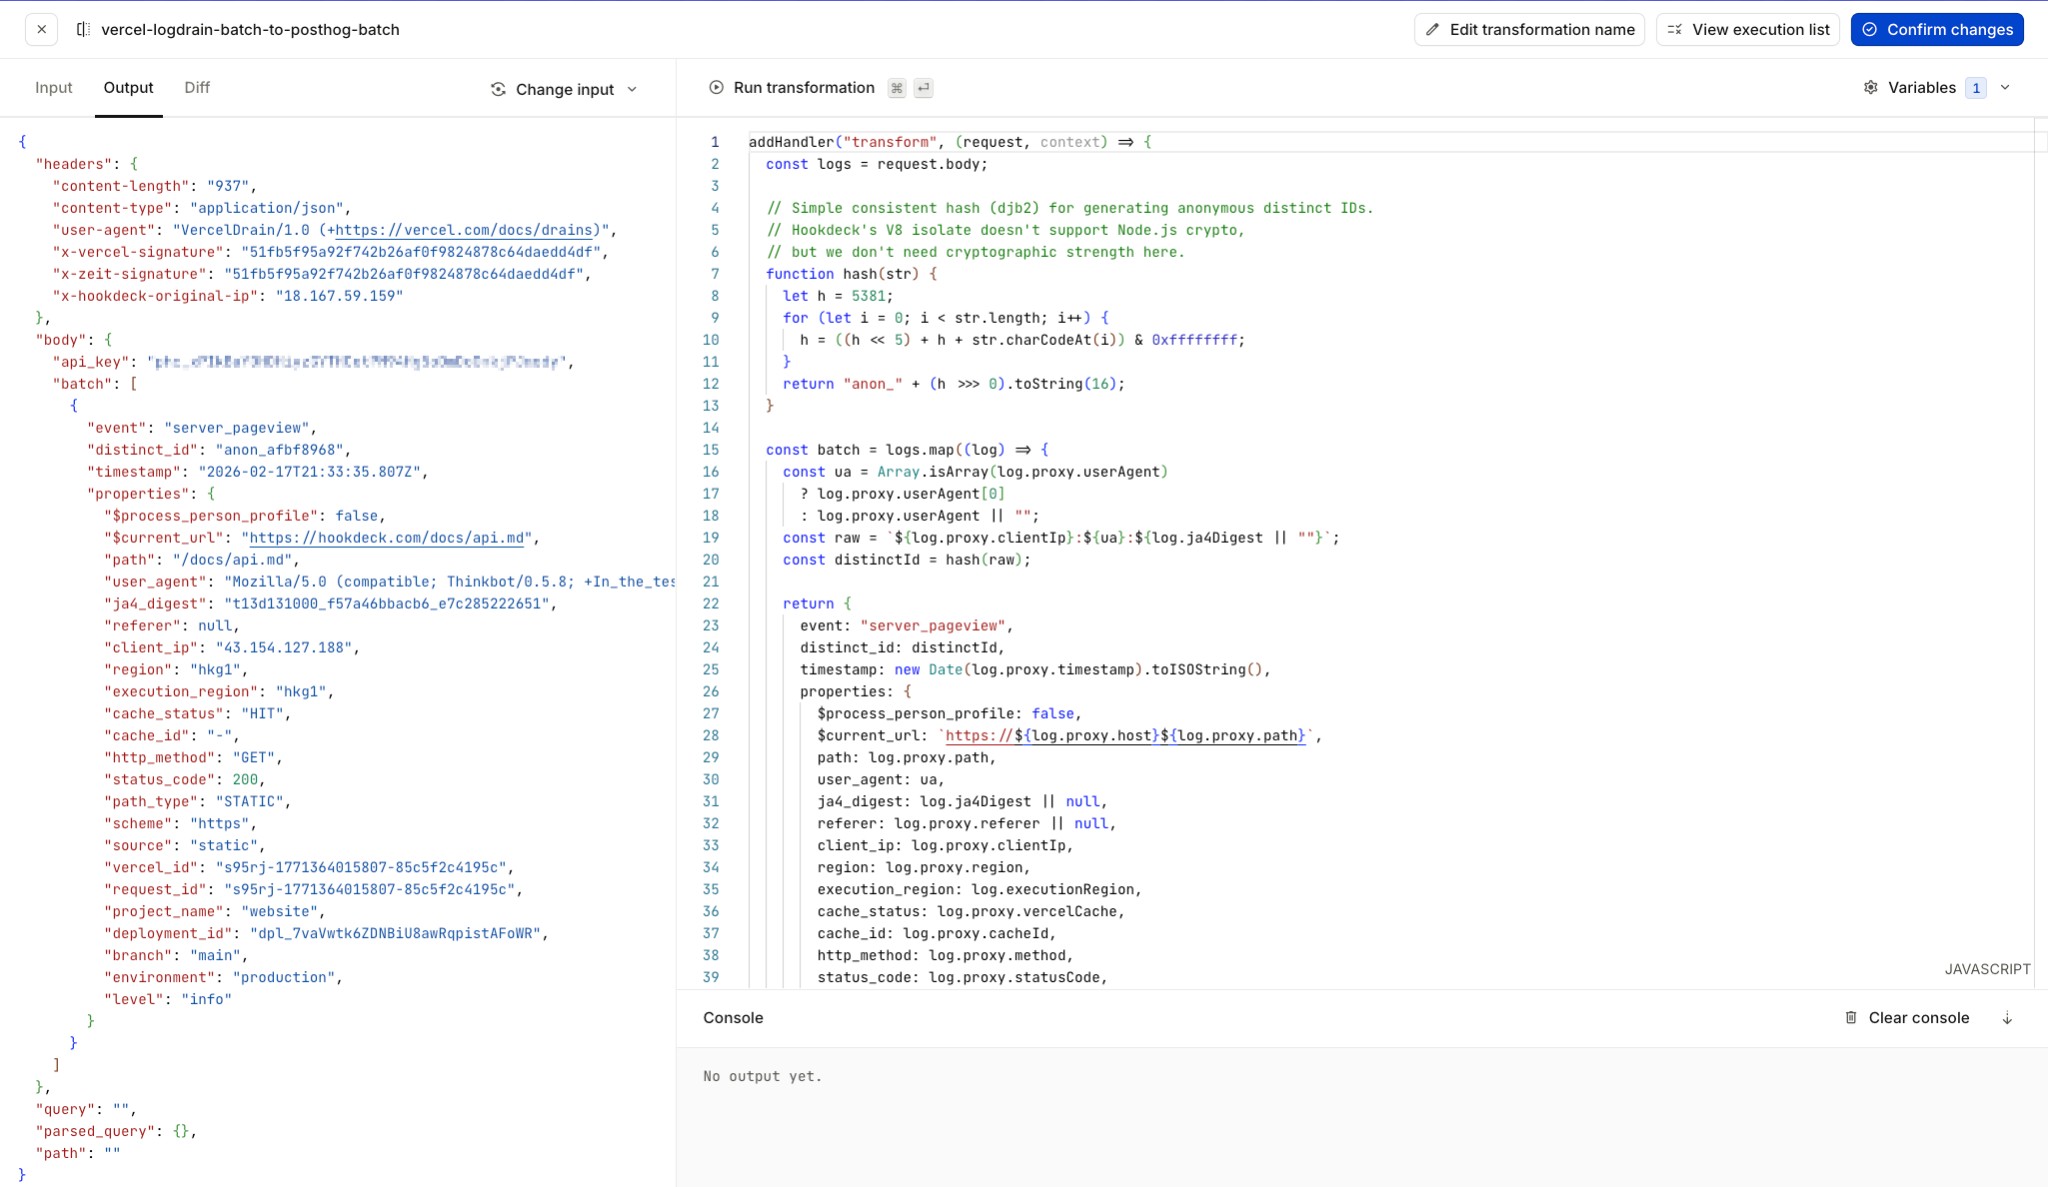Open the Change input dropdown
2048x1187 pixels.
coord(563,88)
